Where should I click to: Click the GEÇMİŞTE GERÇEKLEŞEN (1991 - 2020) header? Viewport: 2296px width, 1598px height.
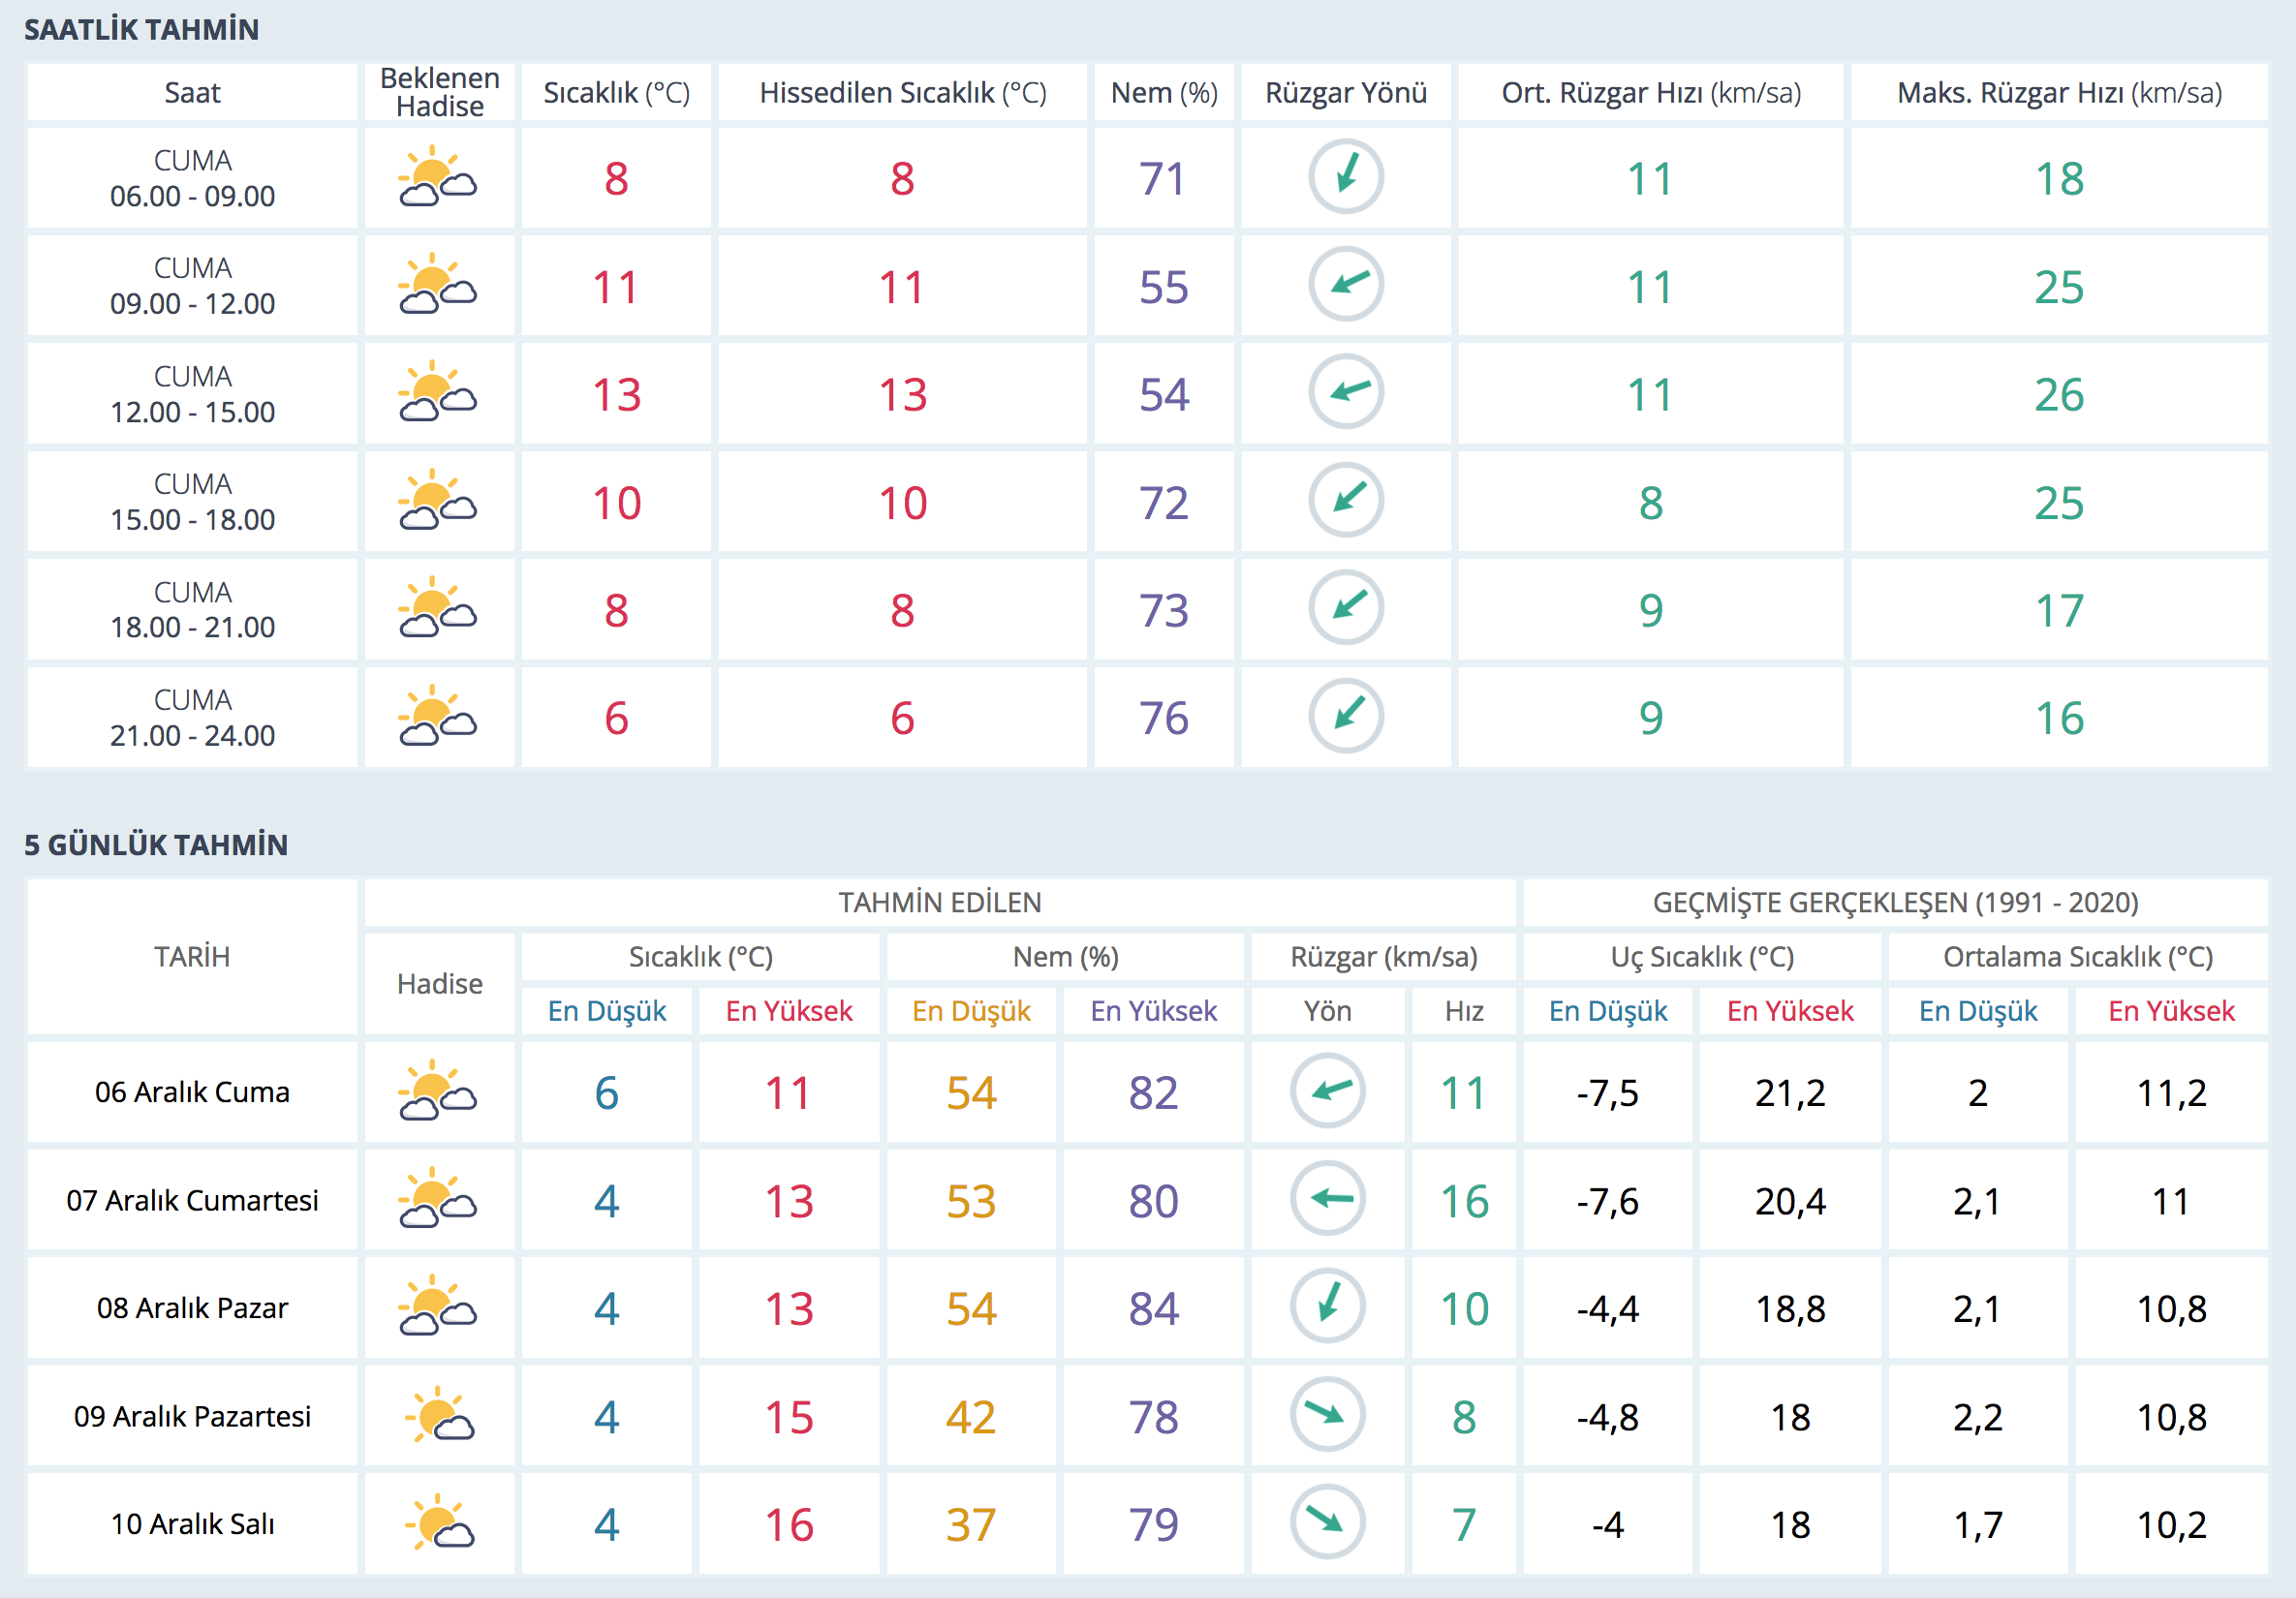tap(1894, 902)
